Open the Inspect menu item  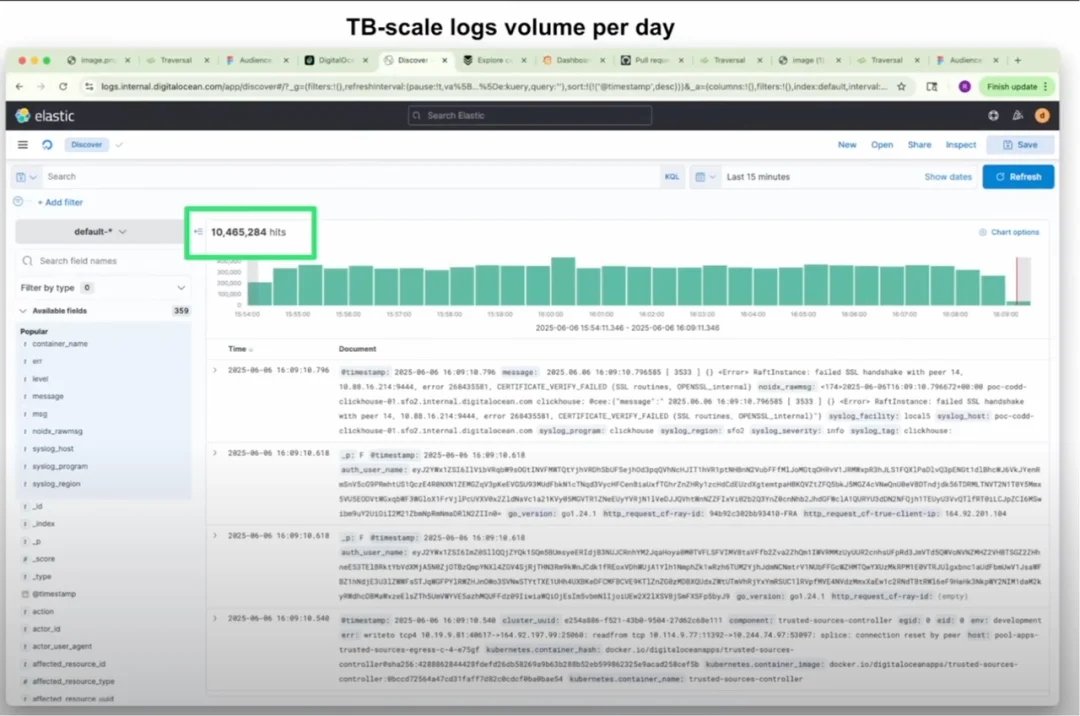click(960, 145)
